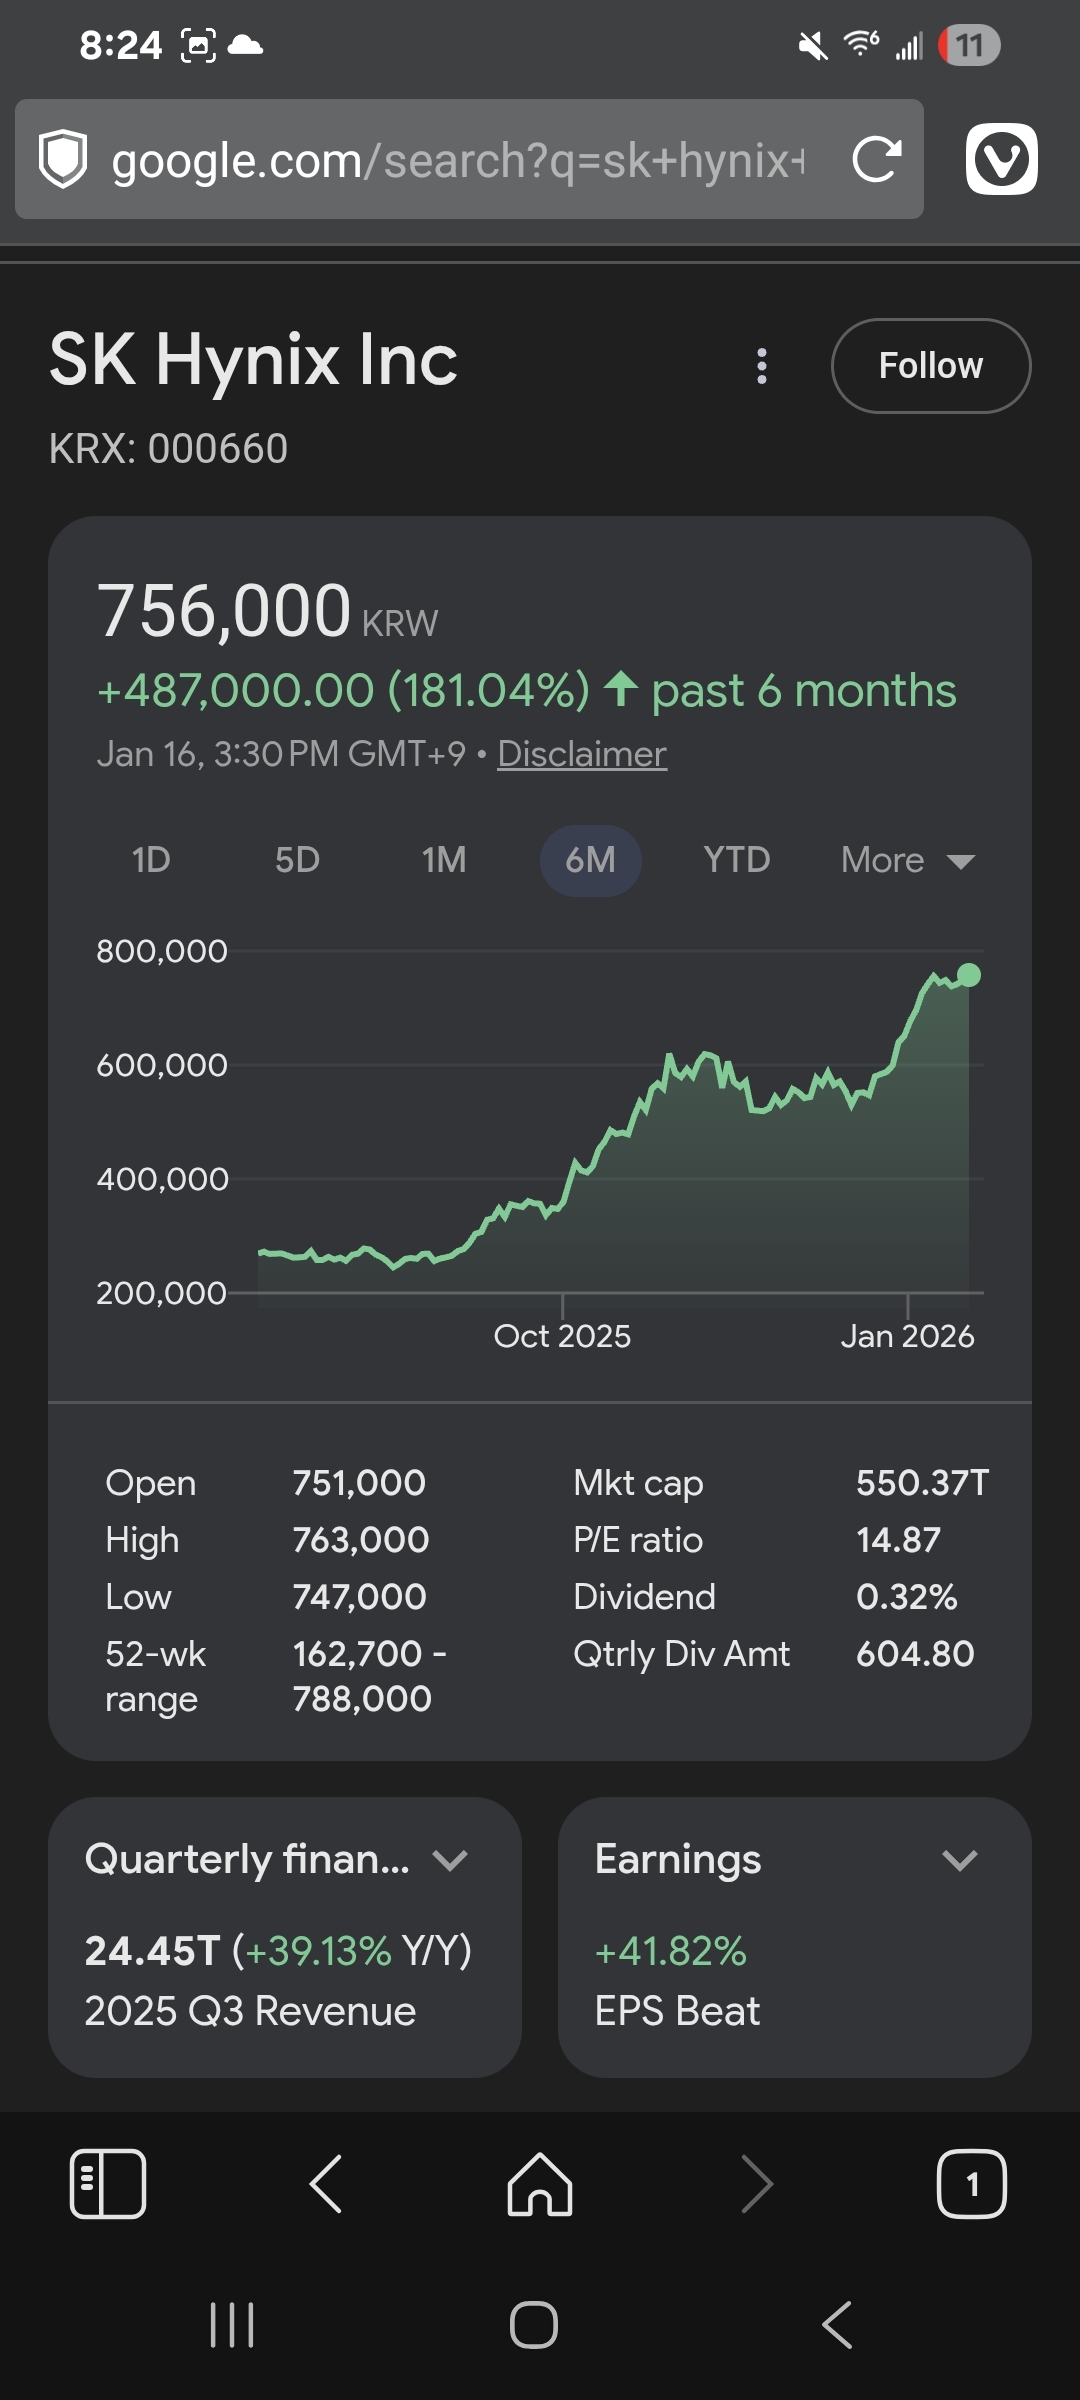This screenshot has width=1080, height=2400.
Task: Select the YTD chart range
Action: 737,860
